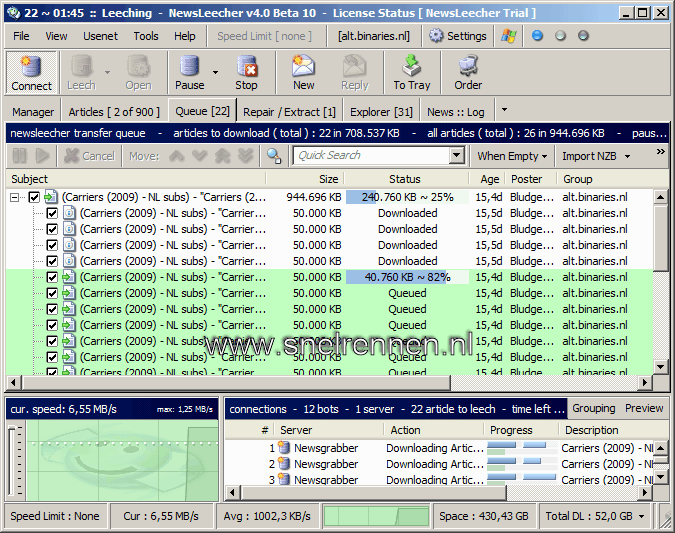Click Newsgrabber server icon in connection row 1
This screenshot has width=675, height=533.
click(x=284, y=448)
